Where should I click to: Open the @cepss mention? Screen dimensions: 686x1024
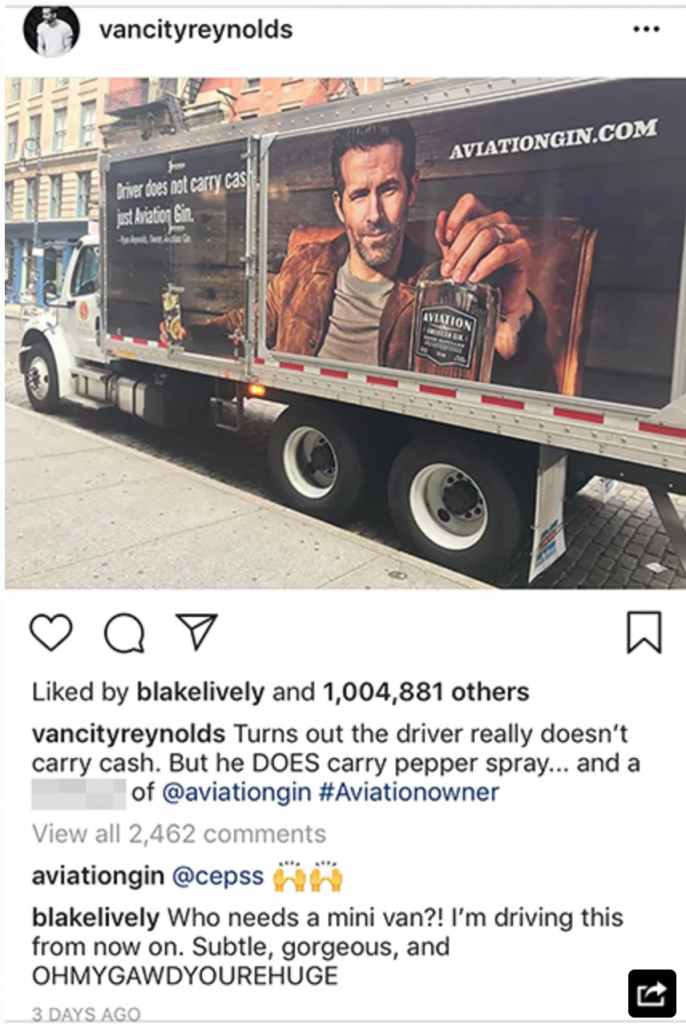coord(218,876)
